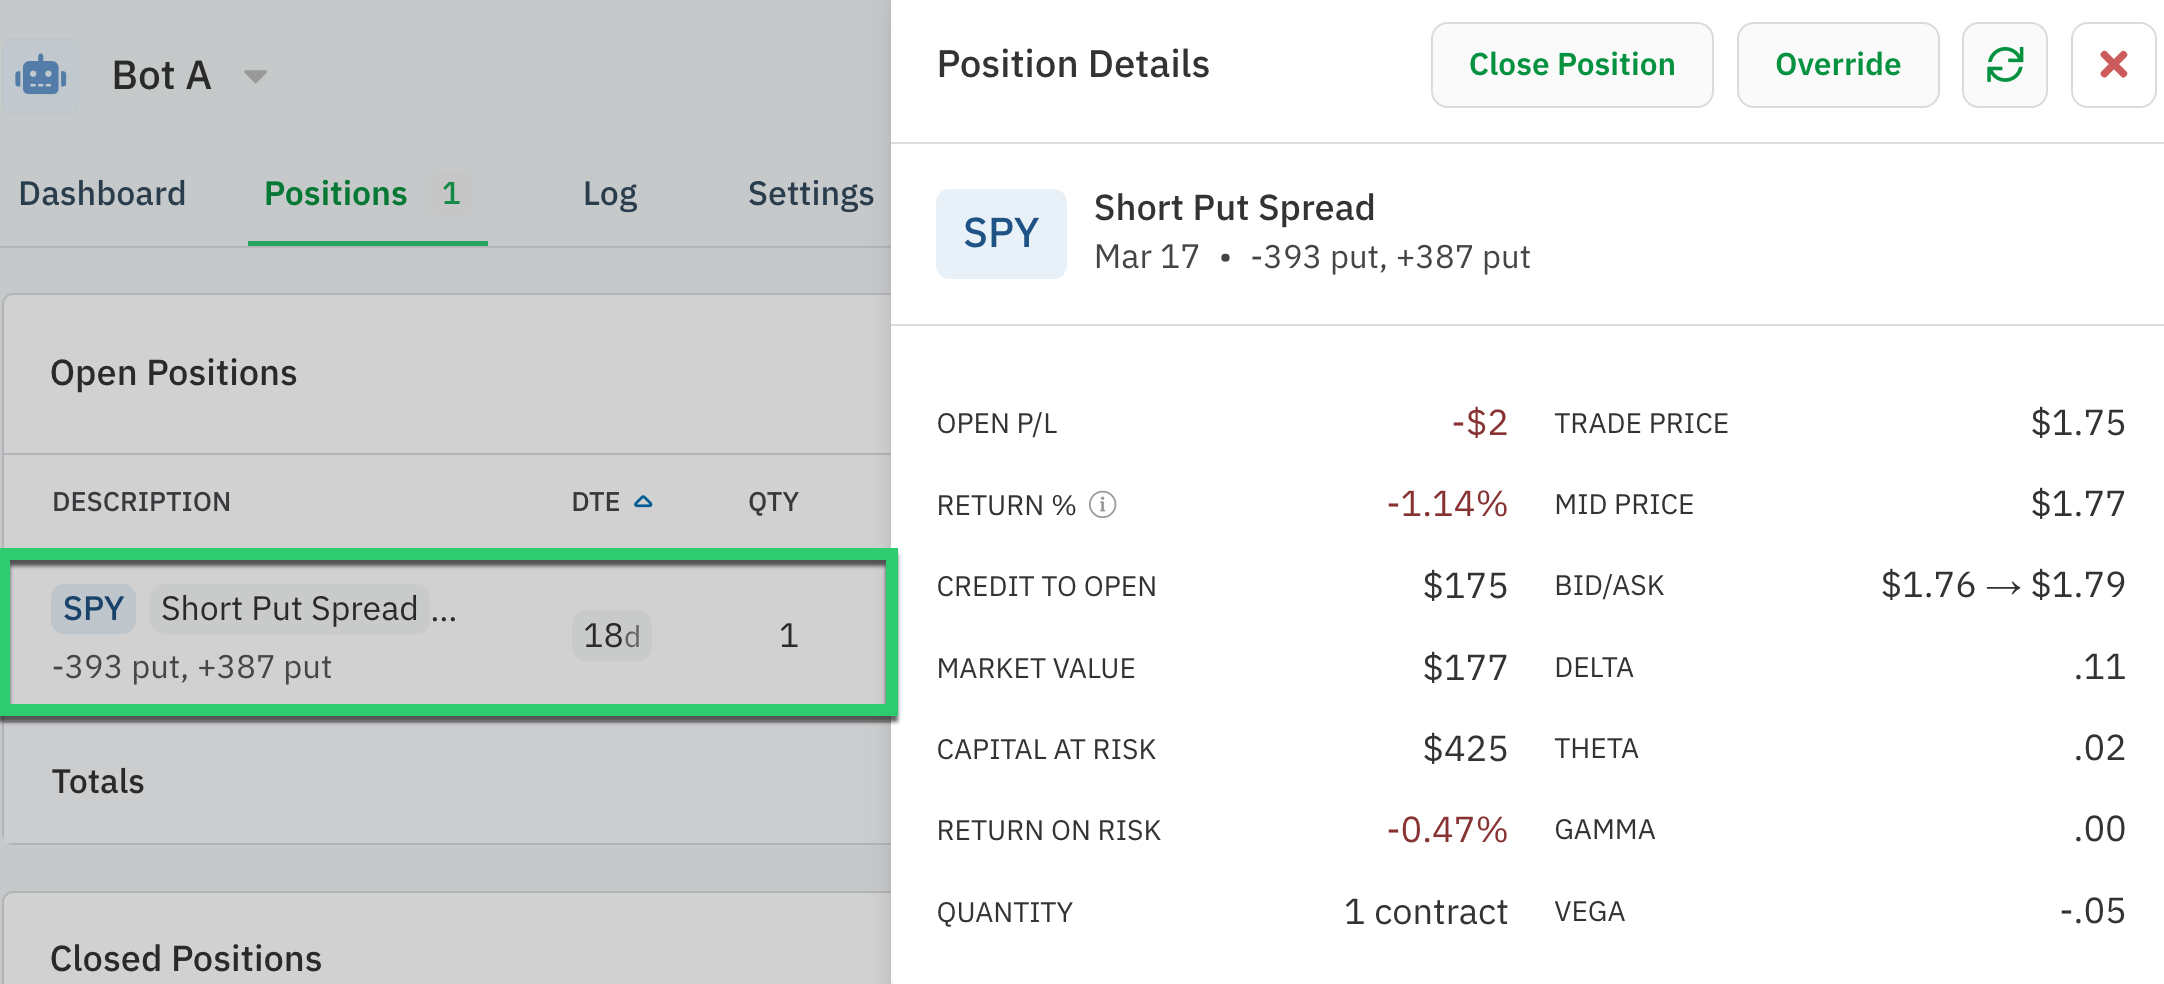
Task: Select the Log tab
Action: point(609,193)
